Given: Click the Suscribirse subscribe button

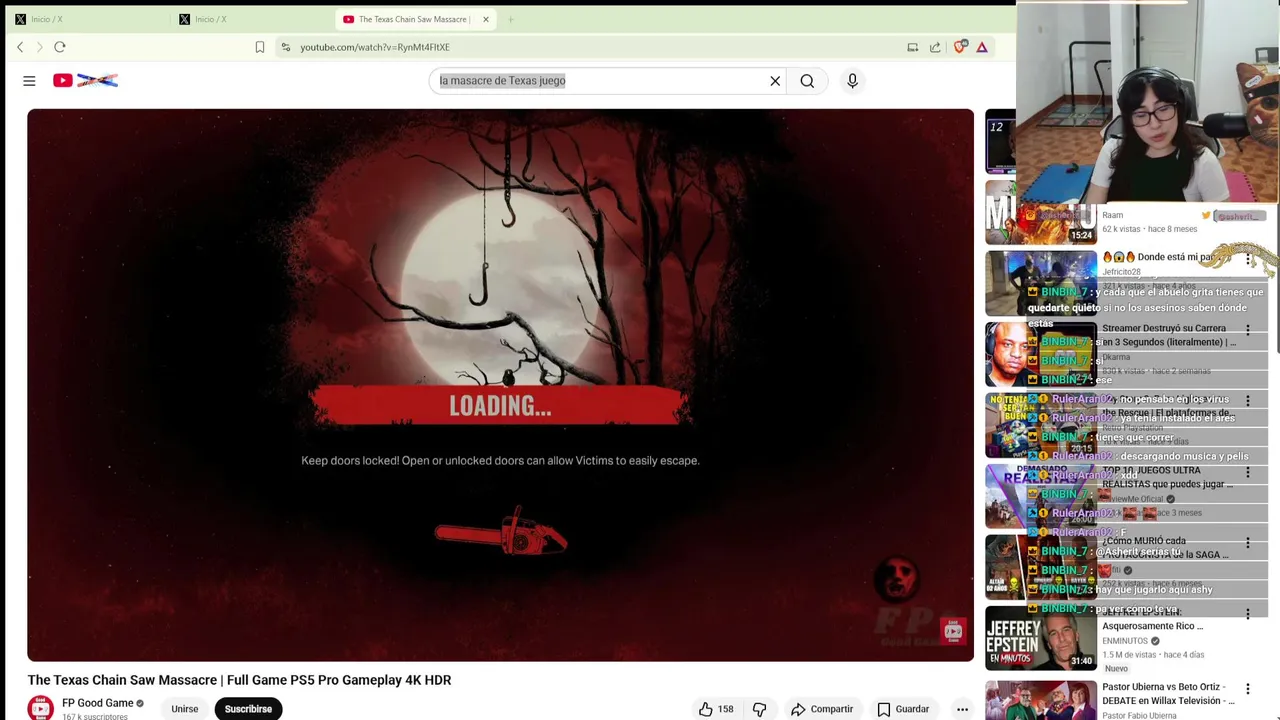Looking at the screenshot, I should coord(248,709).
